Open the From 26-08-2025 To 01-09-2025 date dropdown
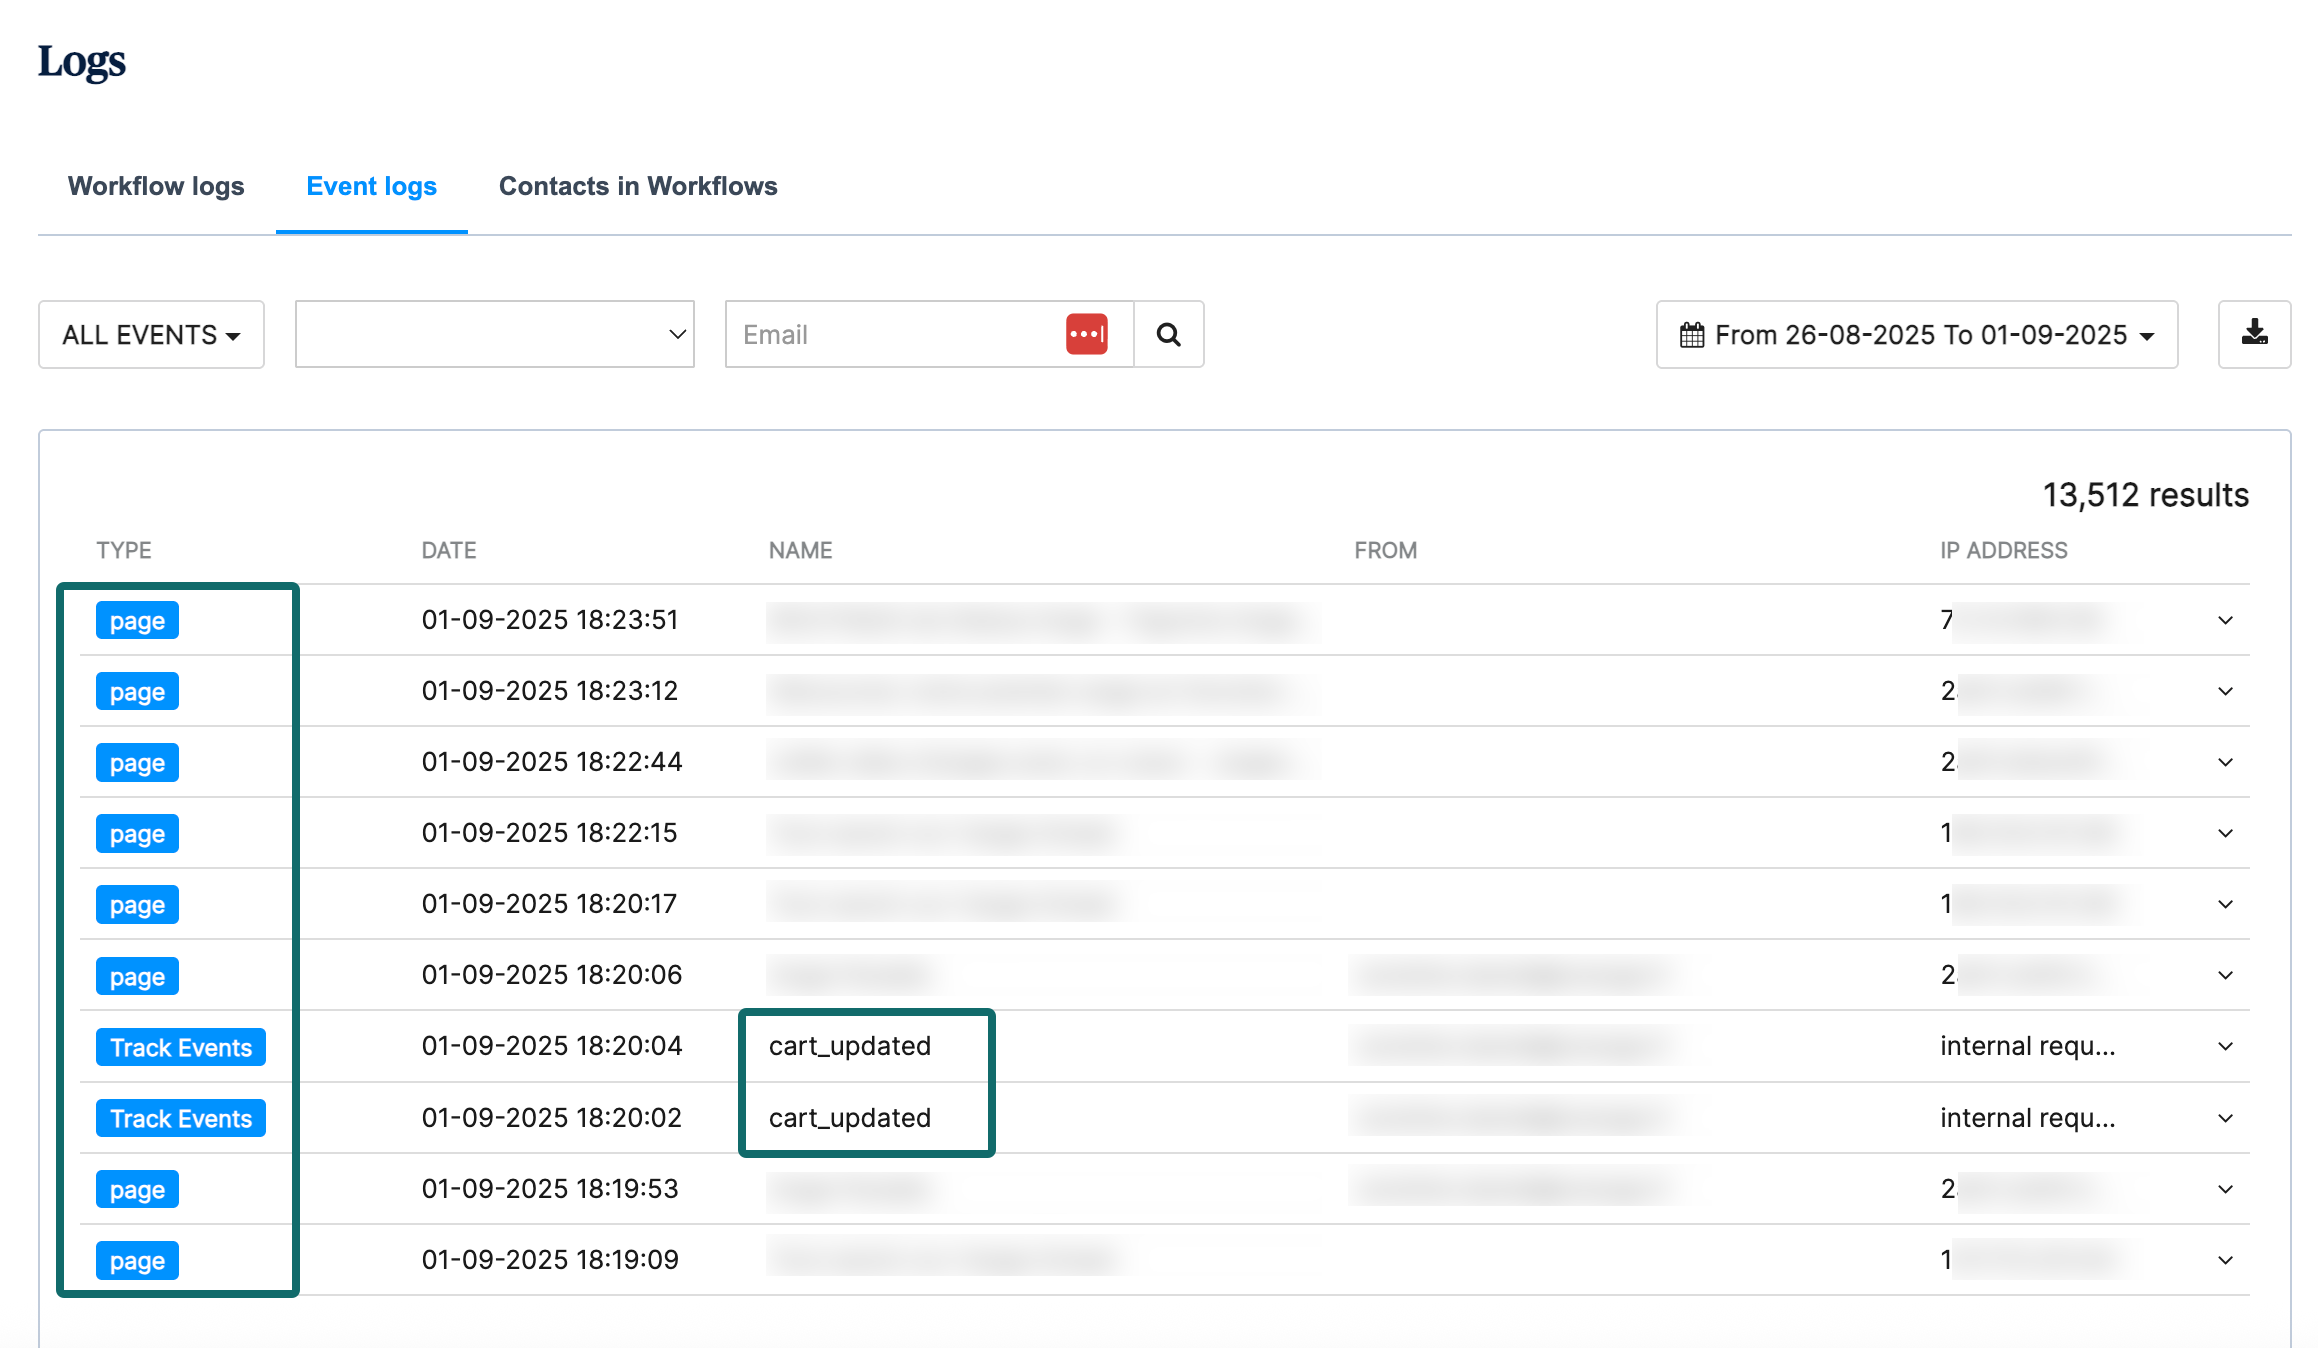 tap(1917, 334)
